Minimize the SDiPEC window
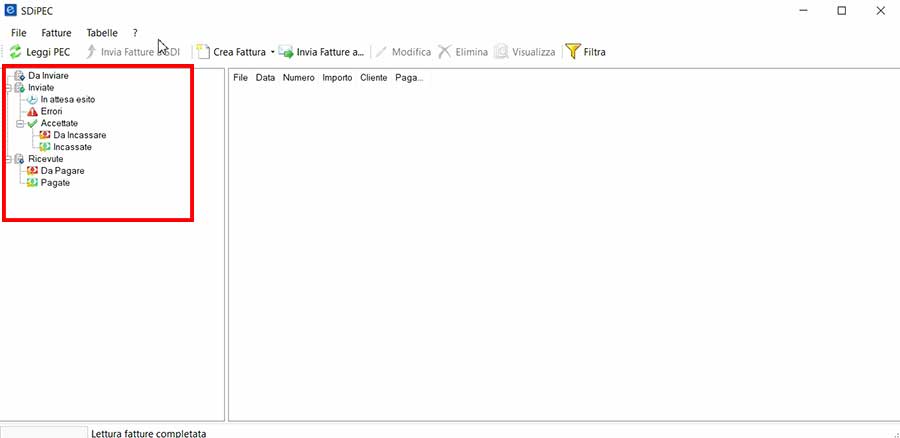 (x=804, y=11)
